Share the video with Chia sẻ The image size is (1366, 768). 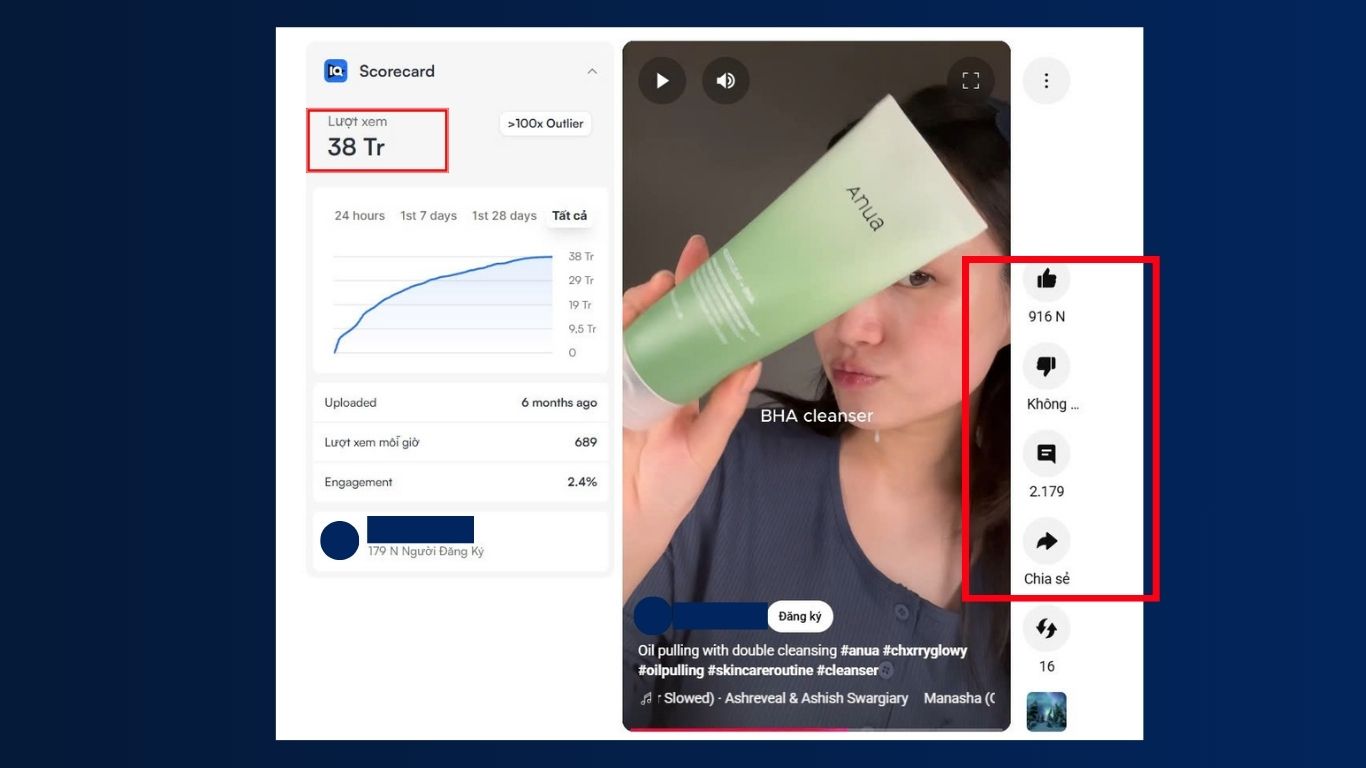tap(1047, 542)
